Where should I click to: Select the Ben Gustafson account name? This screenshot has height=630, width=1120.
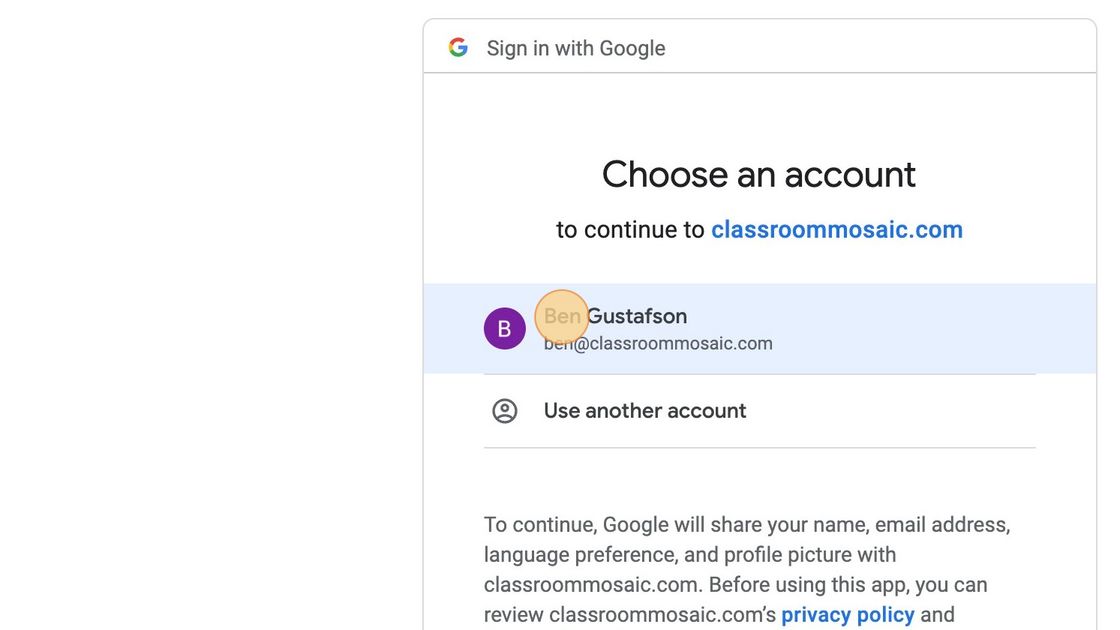[615, 317]
